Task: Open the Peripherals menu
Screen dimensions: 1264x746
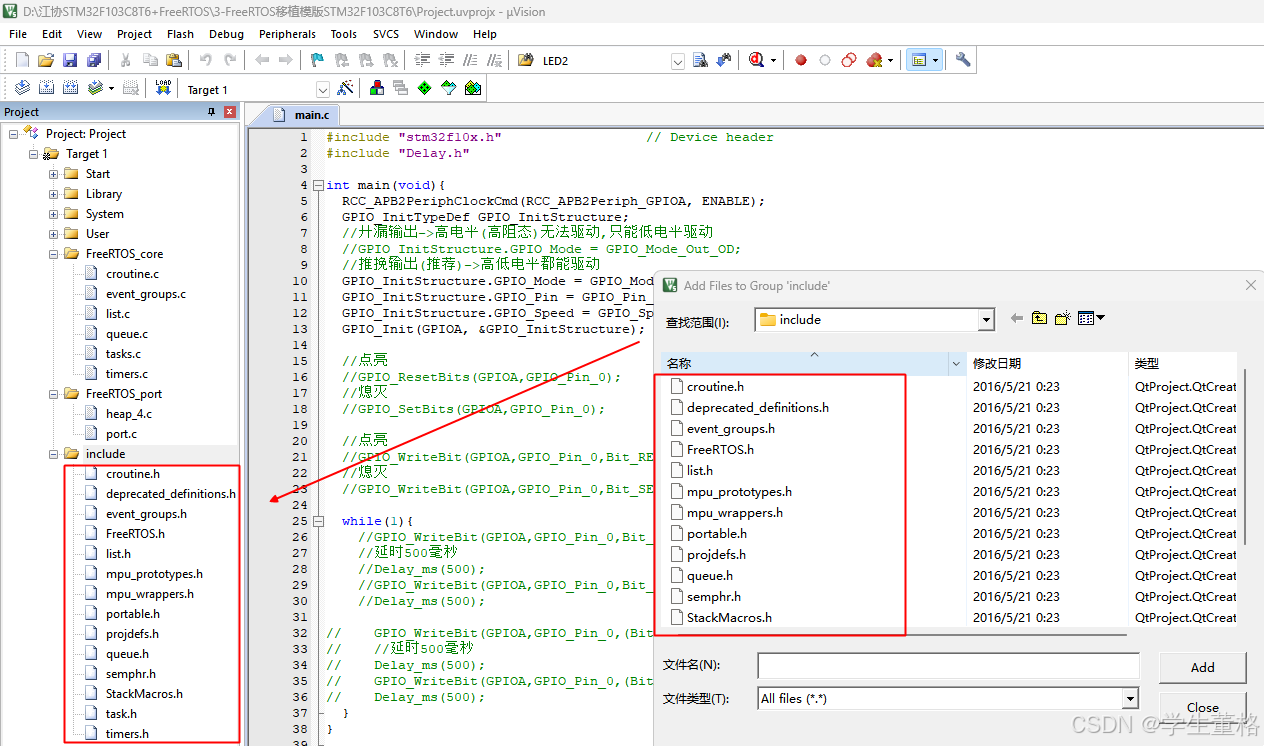Action: pos(287,34)
